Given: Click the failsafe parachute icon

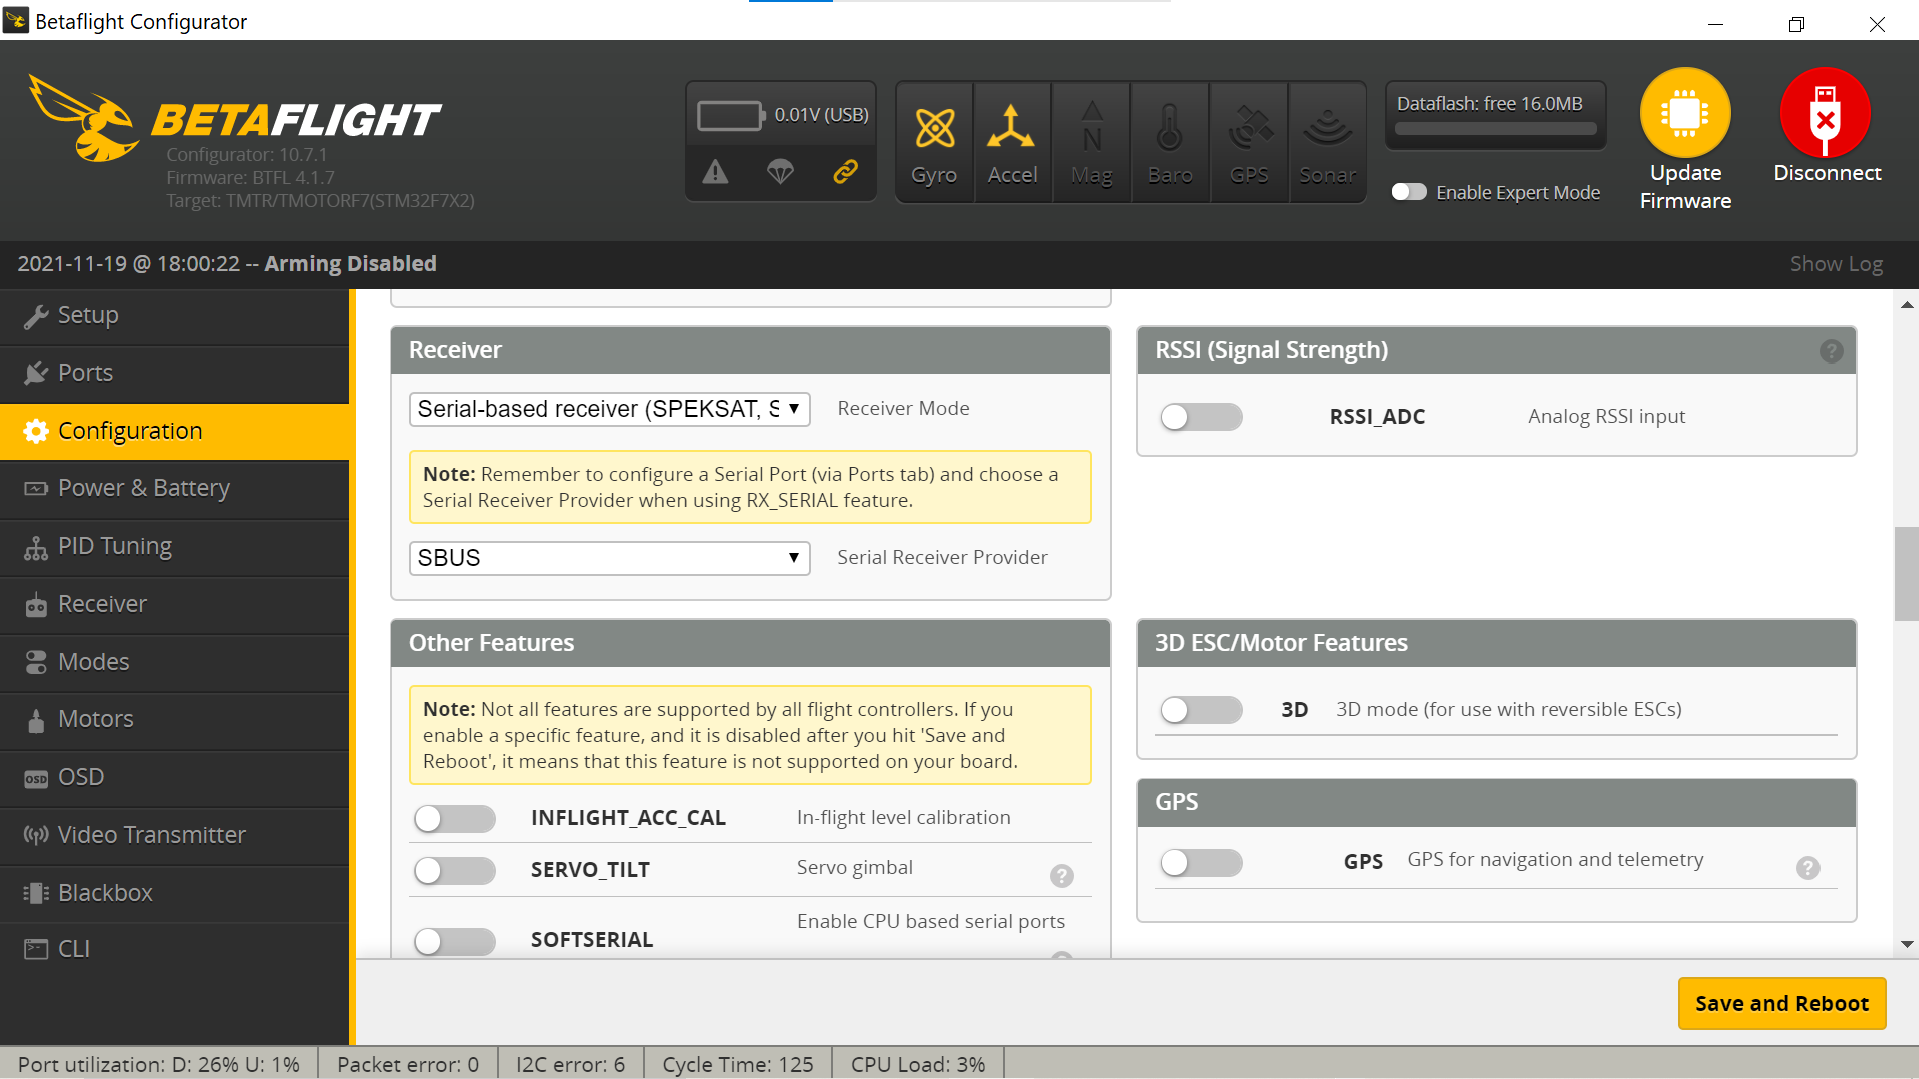Looking at the screenshot, I should [780, 172].
